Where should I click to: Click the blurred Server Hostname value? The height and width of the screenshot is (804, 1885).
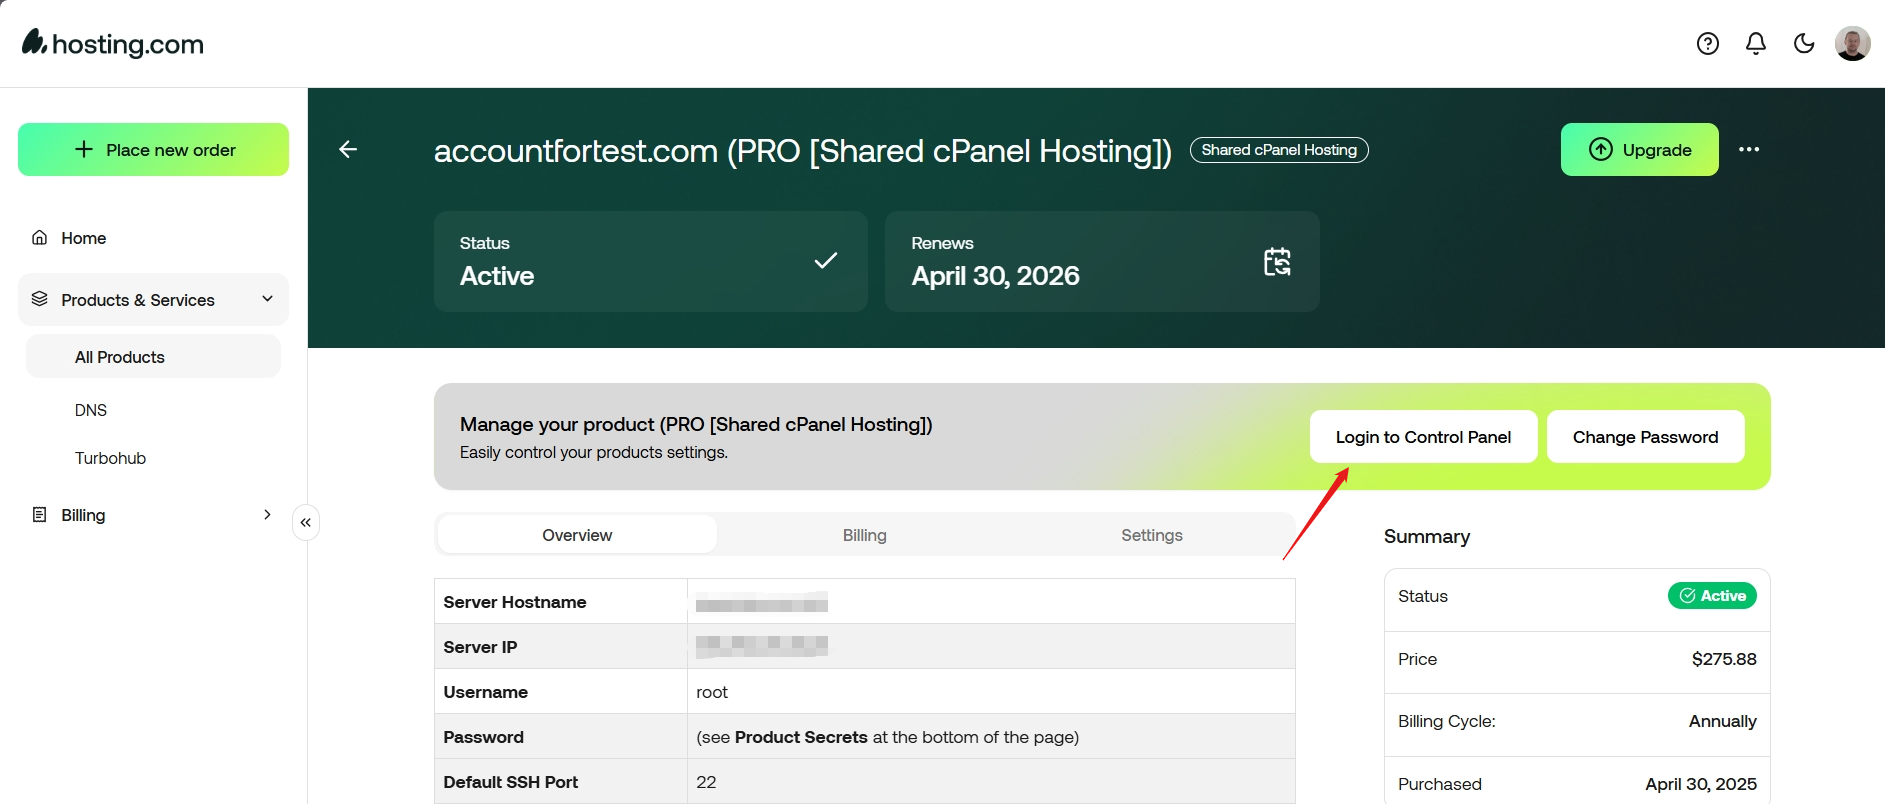click(762, 602)
